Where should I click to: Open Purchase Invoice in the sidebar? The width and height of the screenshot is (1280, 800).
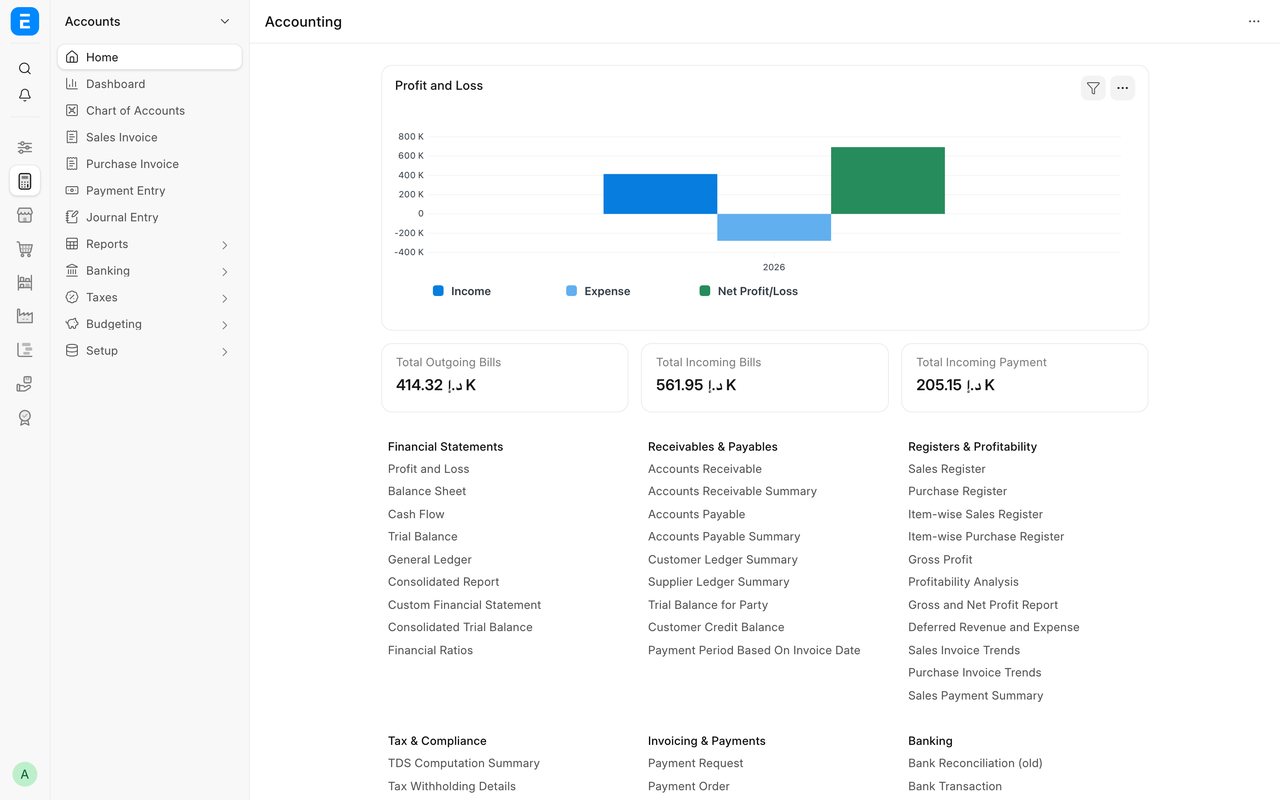150,164
